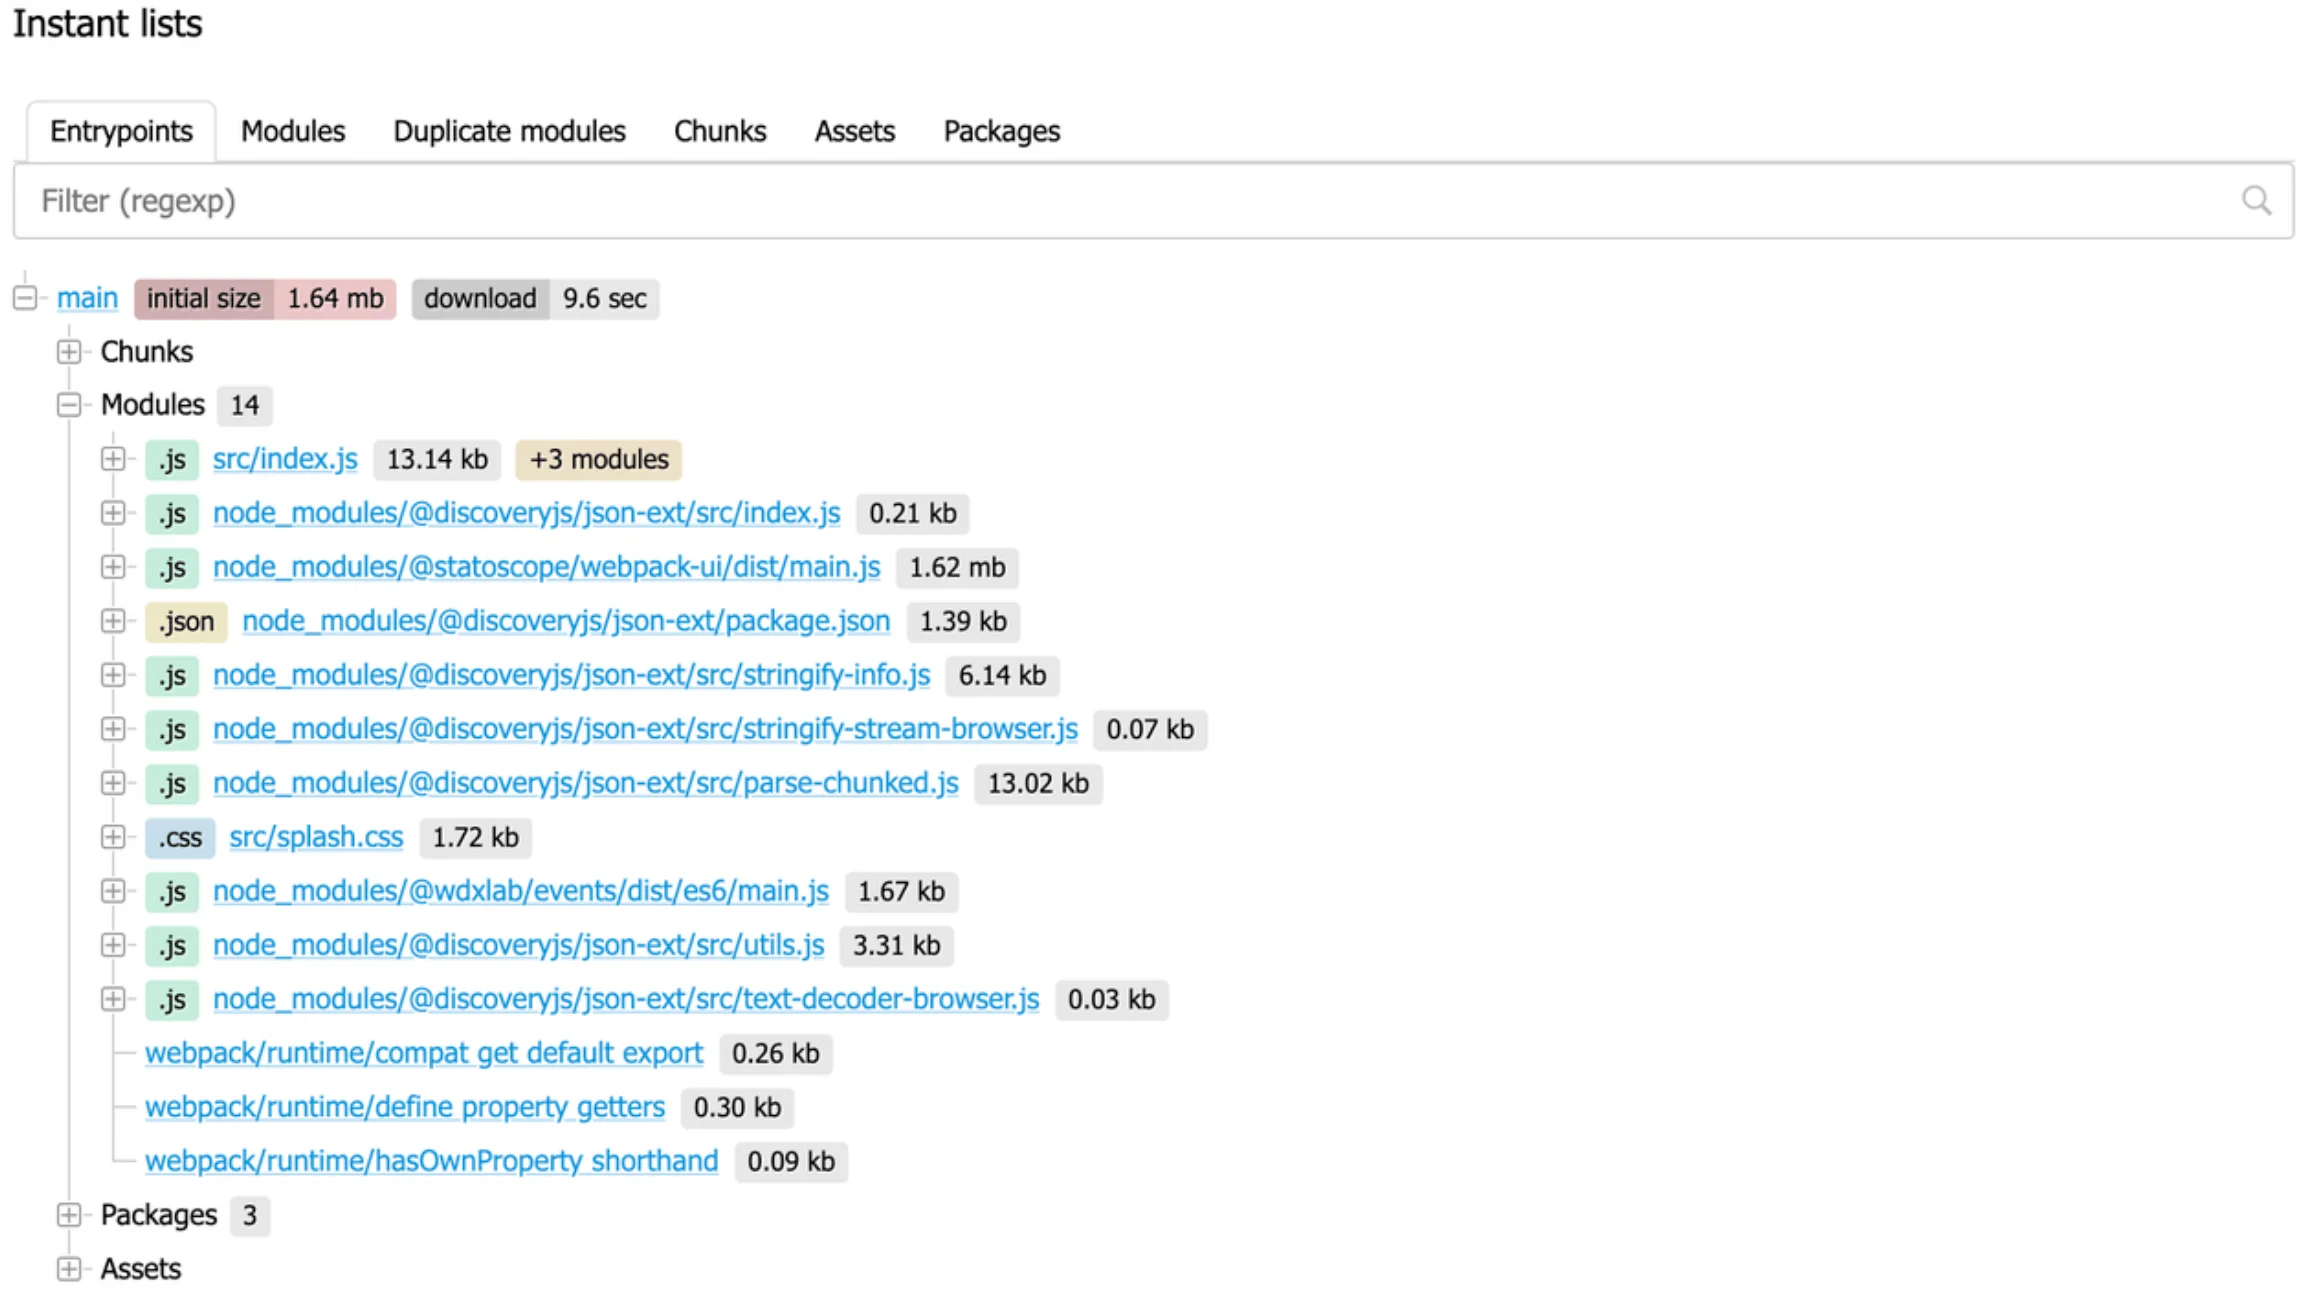
Task: Collapse the Modules tree node
Action: click(x=69, y=405)
